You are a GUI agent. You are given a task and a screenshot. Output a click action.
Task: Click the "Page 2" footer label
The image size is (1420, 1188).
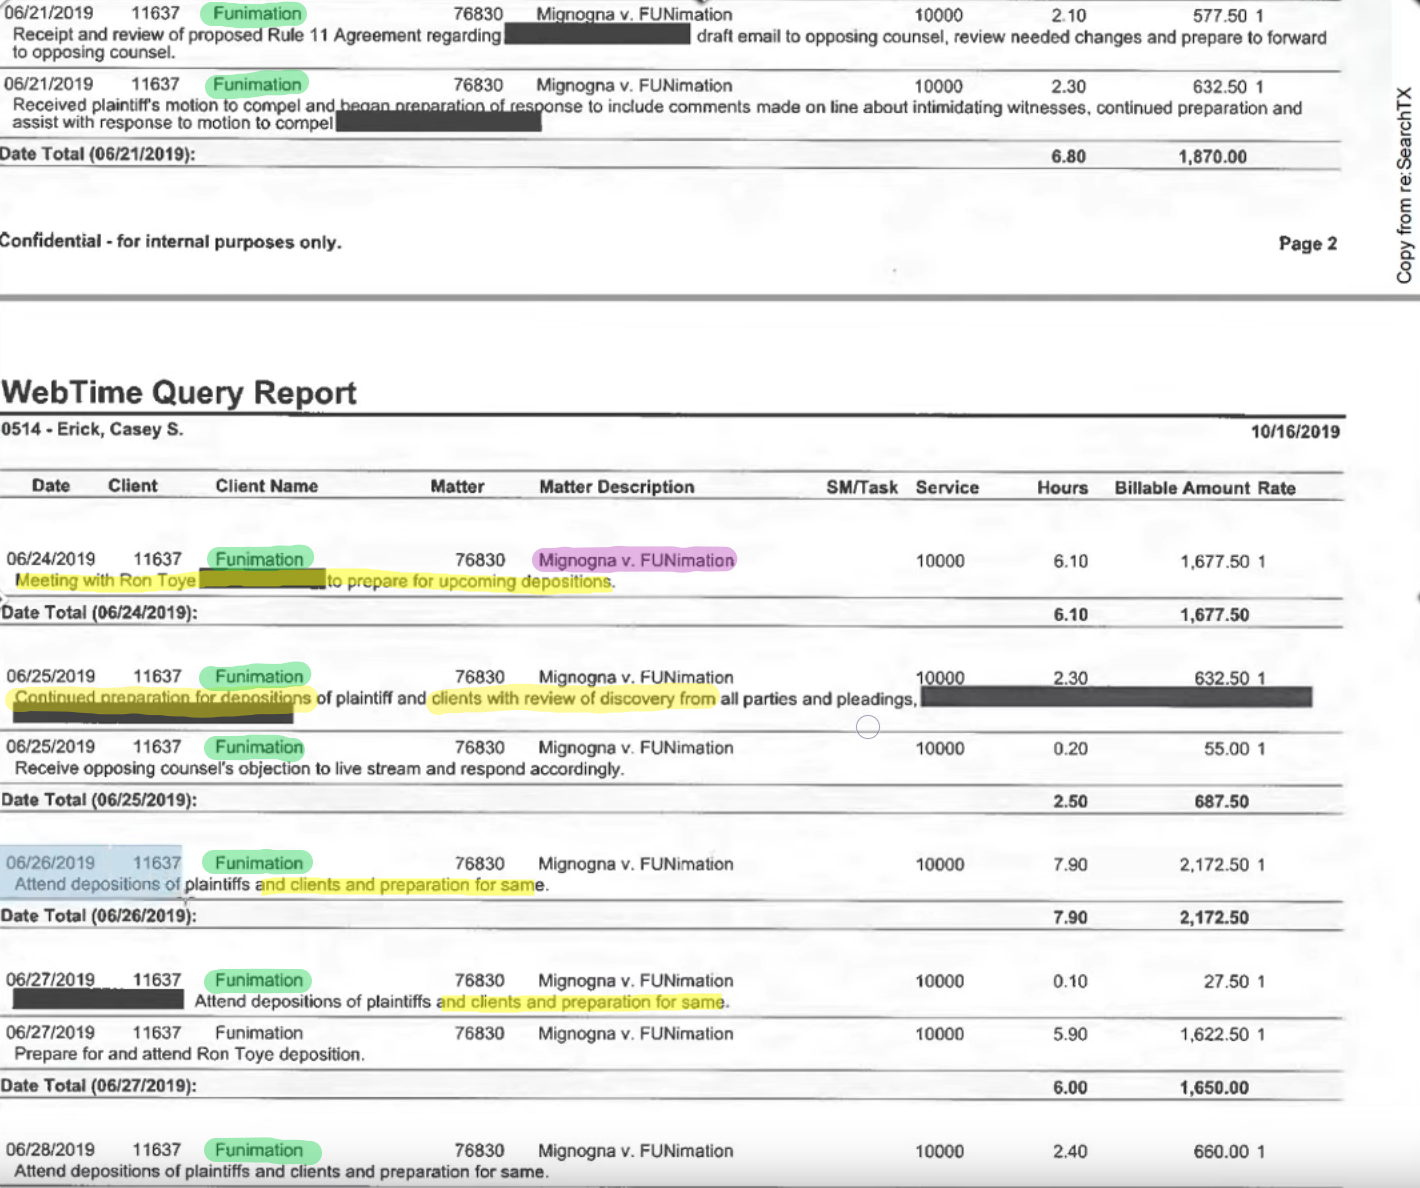tap(1308, 243)
